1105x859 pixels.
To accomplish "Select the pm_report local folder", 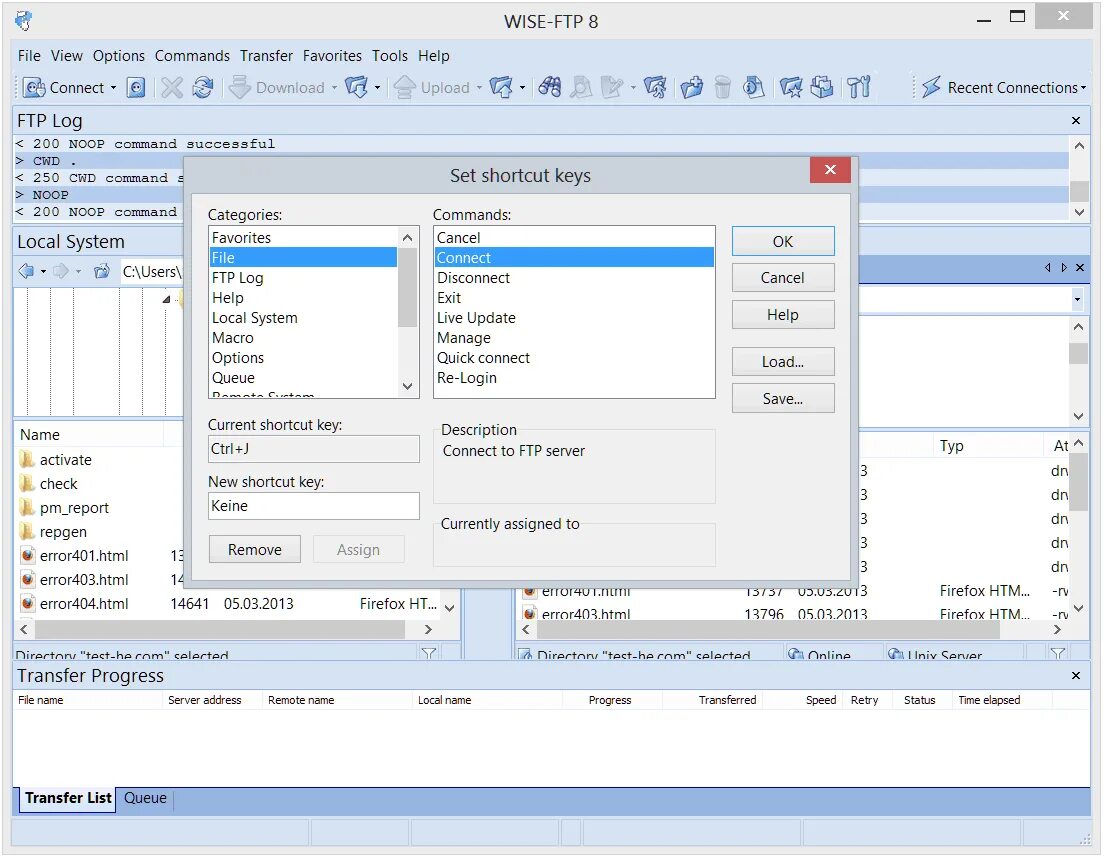I will [x=74, y=508].
